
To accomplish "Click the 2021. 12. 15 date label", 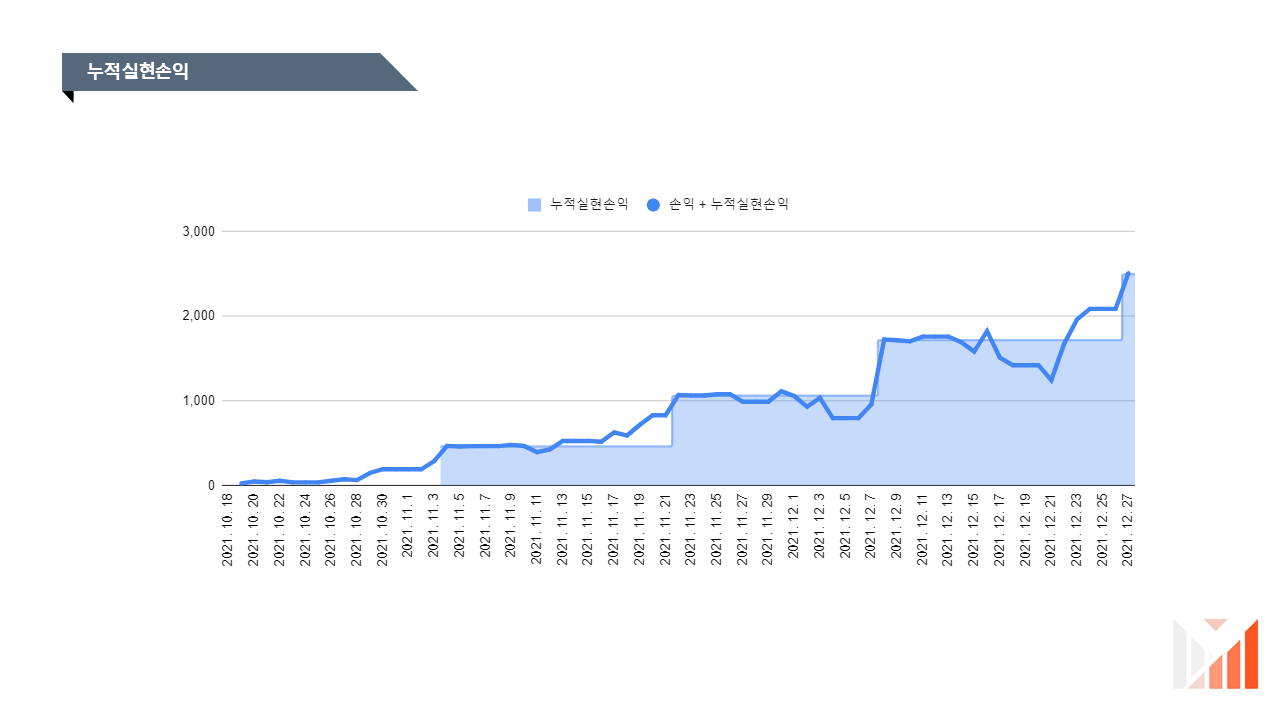I will tap(974, 530).
